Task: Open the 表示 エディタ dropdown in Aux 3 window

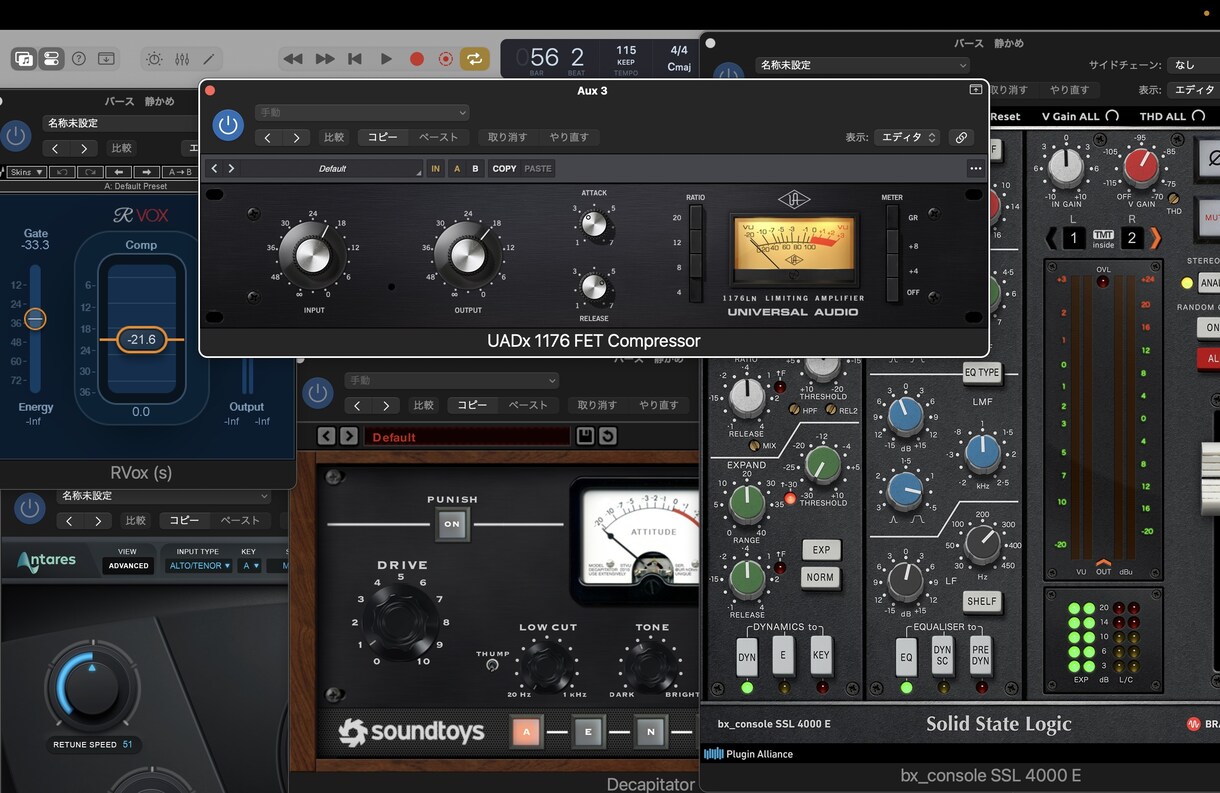Action: (x=907, y=137)
